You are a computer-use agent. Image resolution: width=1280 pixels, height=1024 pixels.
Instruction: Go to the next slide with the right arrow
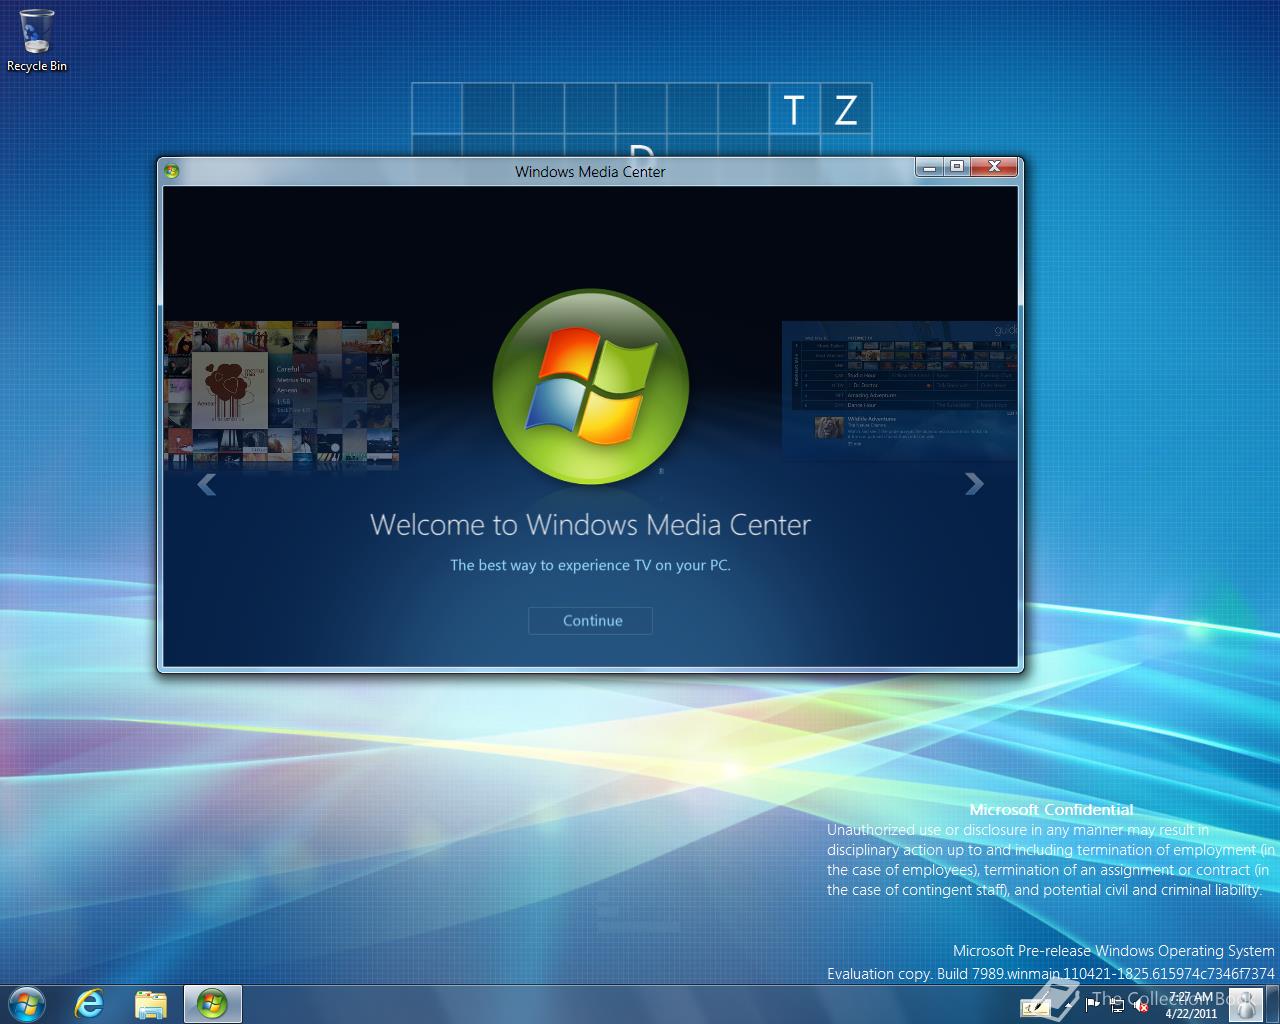(x=974, y=484)
